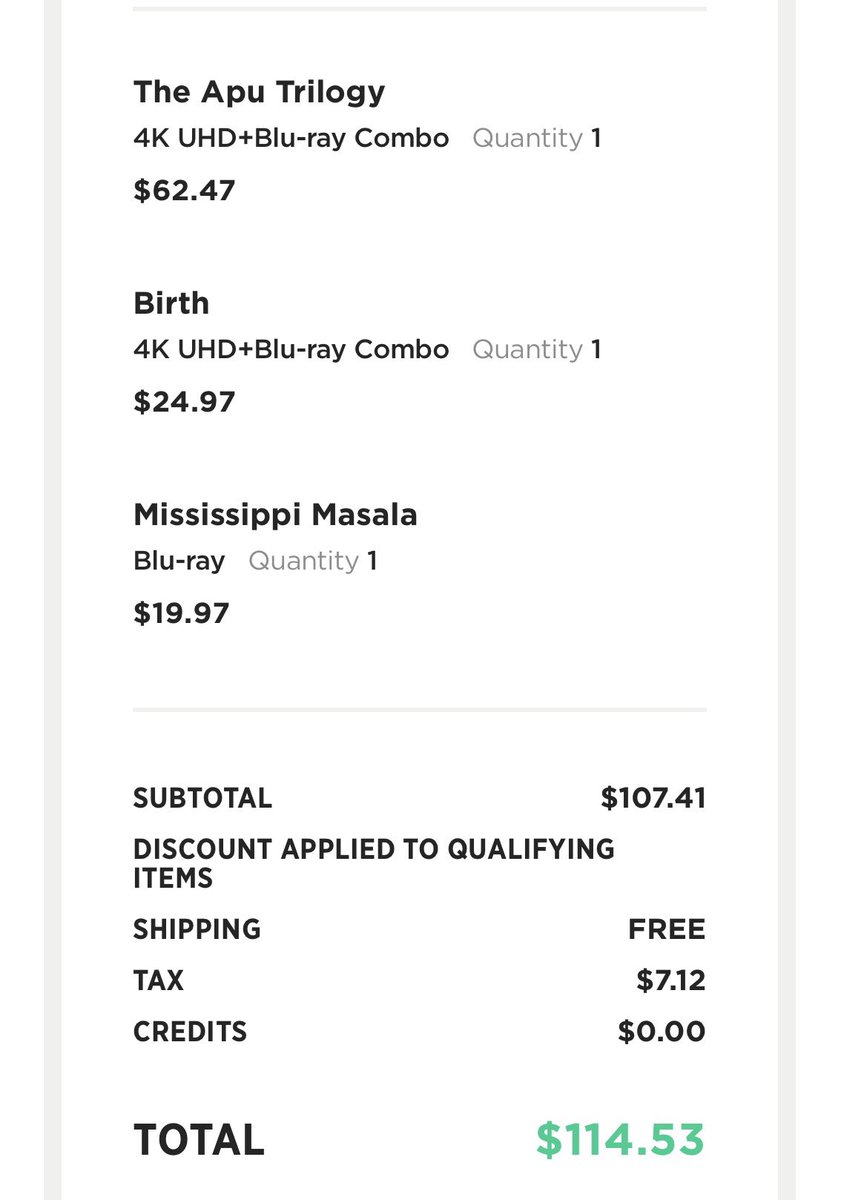Click the Discount Applied to Qualifying Items line

[x=373, y=863]
